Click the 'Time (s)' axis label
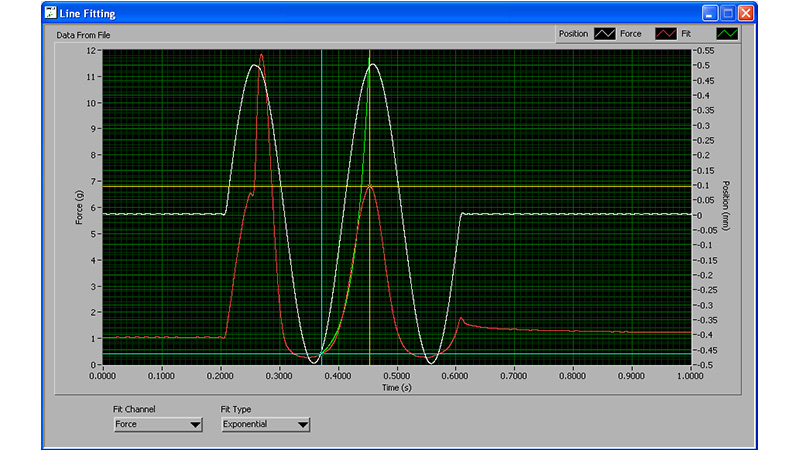This screenshot has height=450, width=800. pyautogui.click(x=396, y=388)
